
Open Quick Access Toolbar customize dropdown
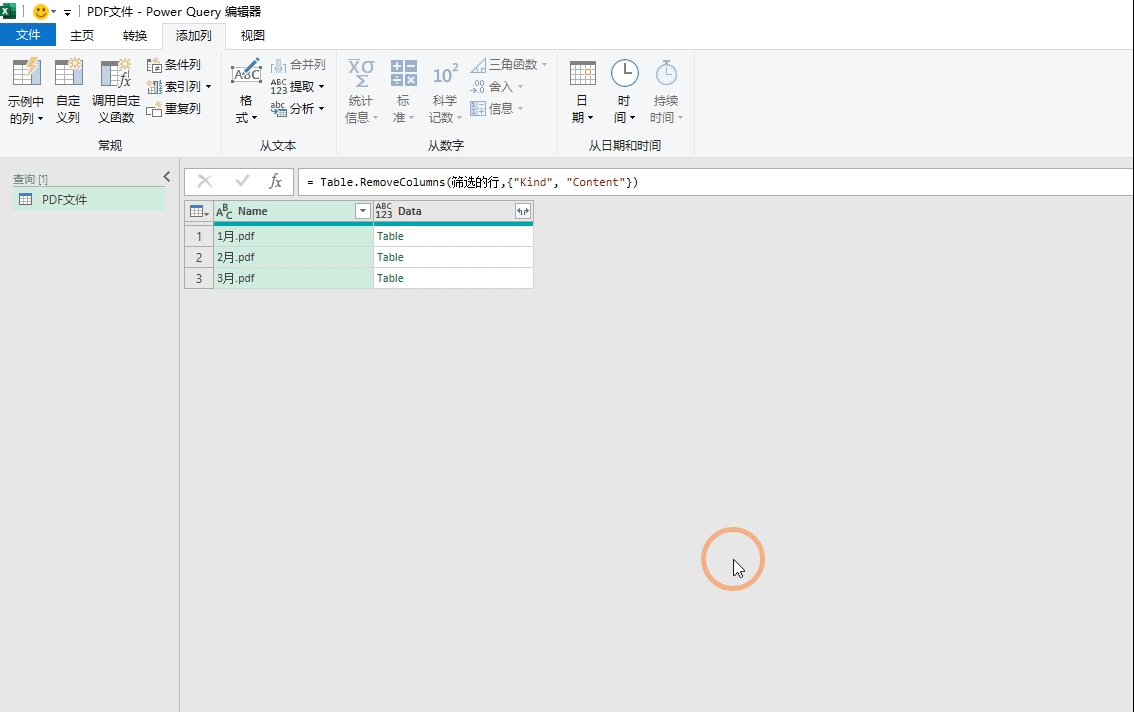point(67,12)
